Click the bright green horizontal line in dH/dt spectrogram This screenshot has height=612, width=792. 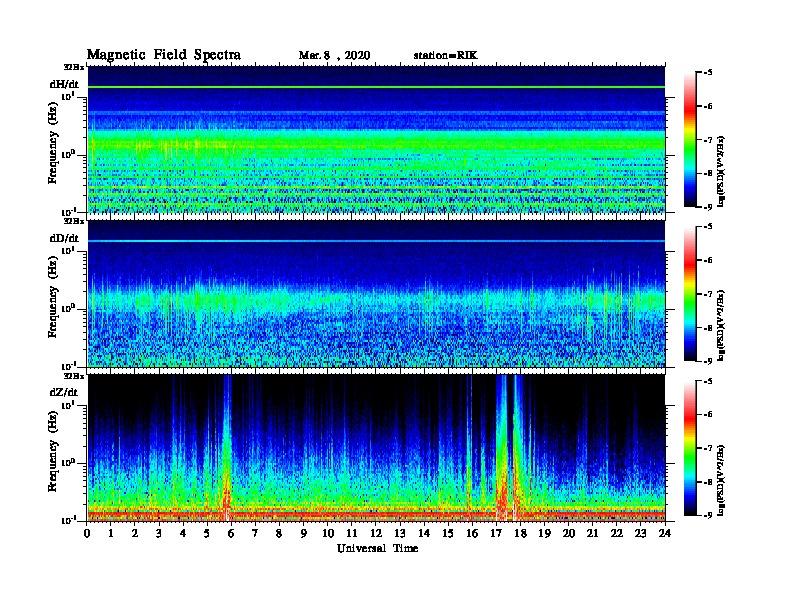pyautogui.click(x=376, y=87)
